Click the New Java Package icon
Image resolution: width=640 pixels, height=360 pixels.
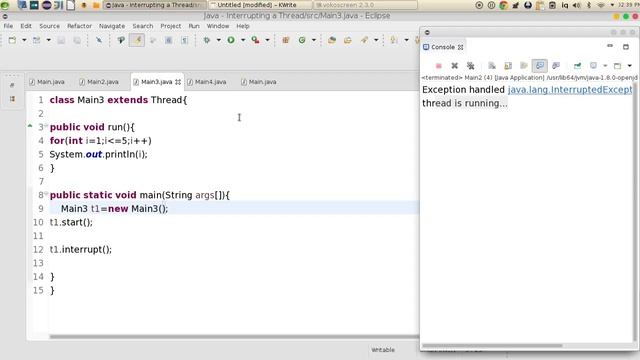[286, 40]
